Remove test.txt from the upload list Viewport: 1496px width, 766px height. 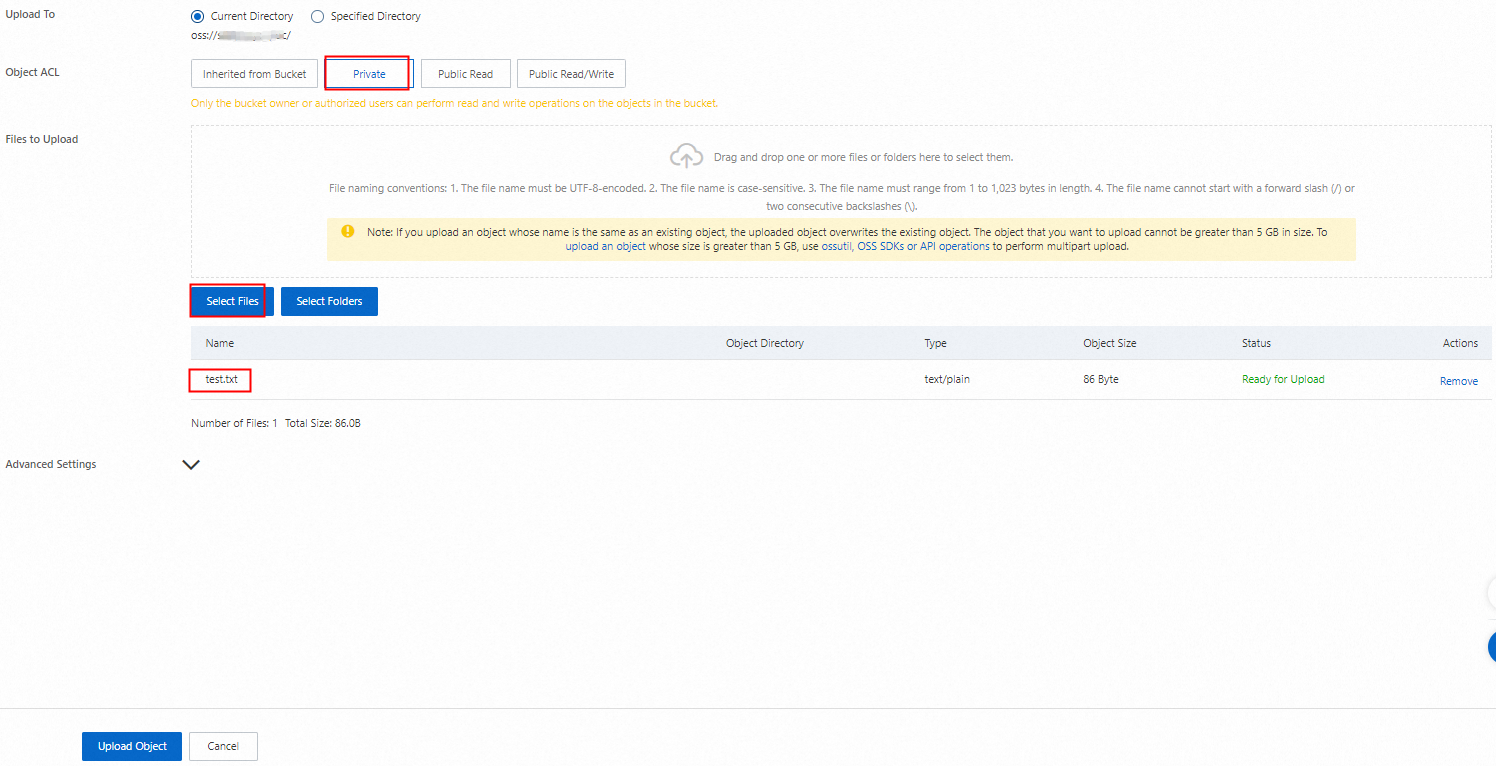[x=1459, y=381]
